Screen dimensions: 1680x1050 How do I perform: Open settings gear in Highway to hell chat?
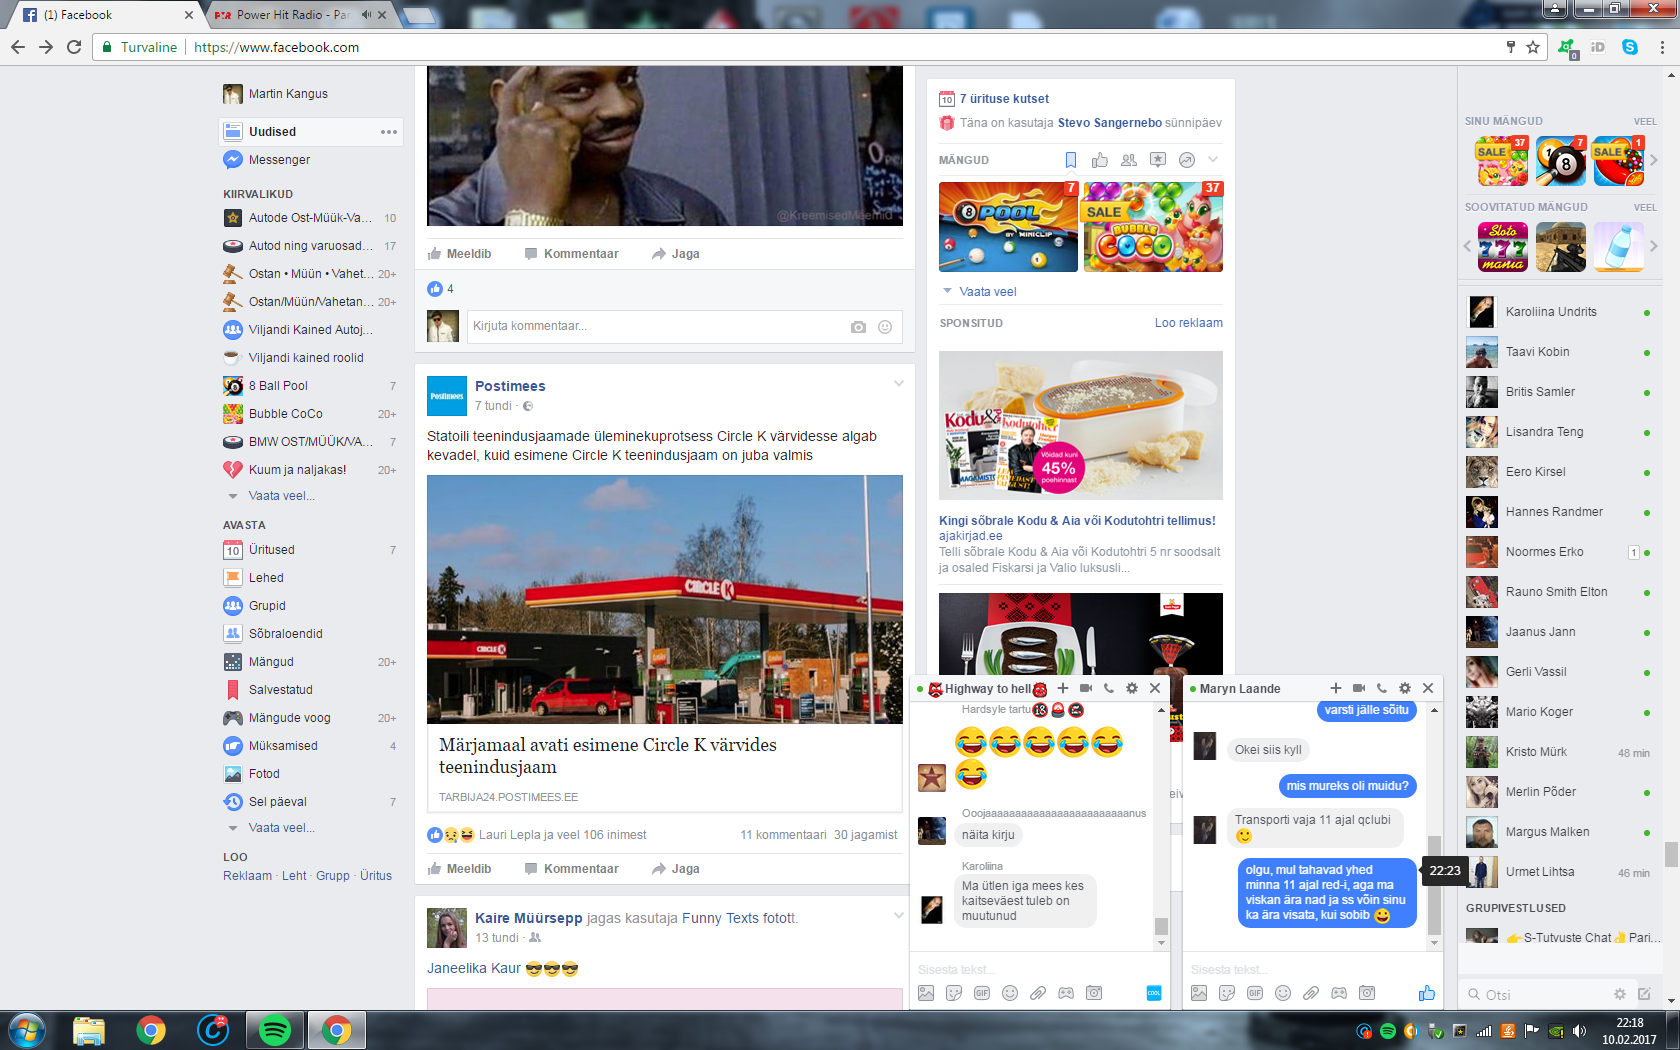[x=1132, y=688]
